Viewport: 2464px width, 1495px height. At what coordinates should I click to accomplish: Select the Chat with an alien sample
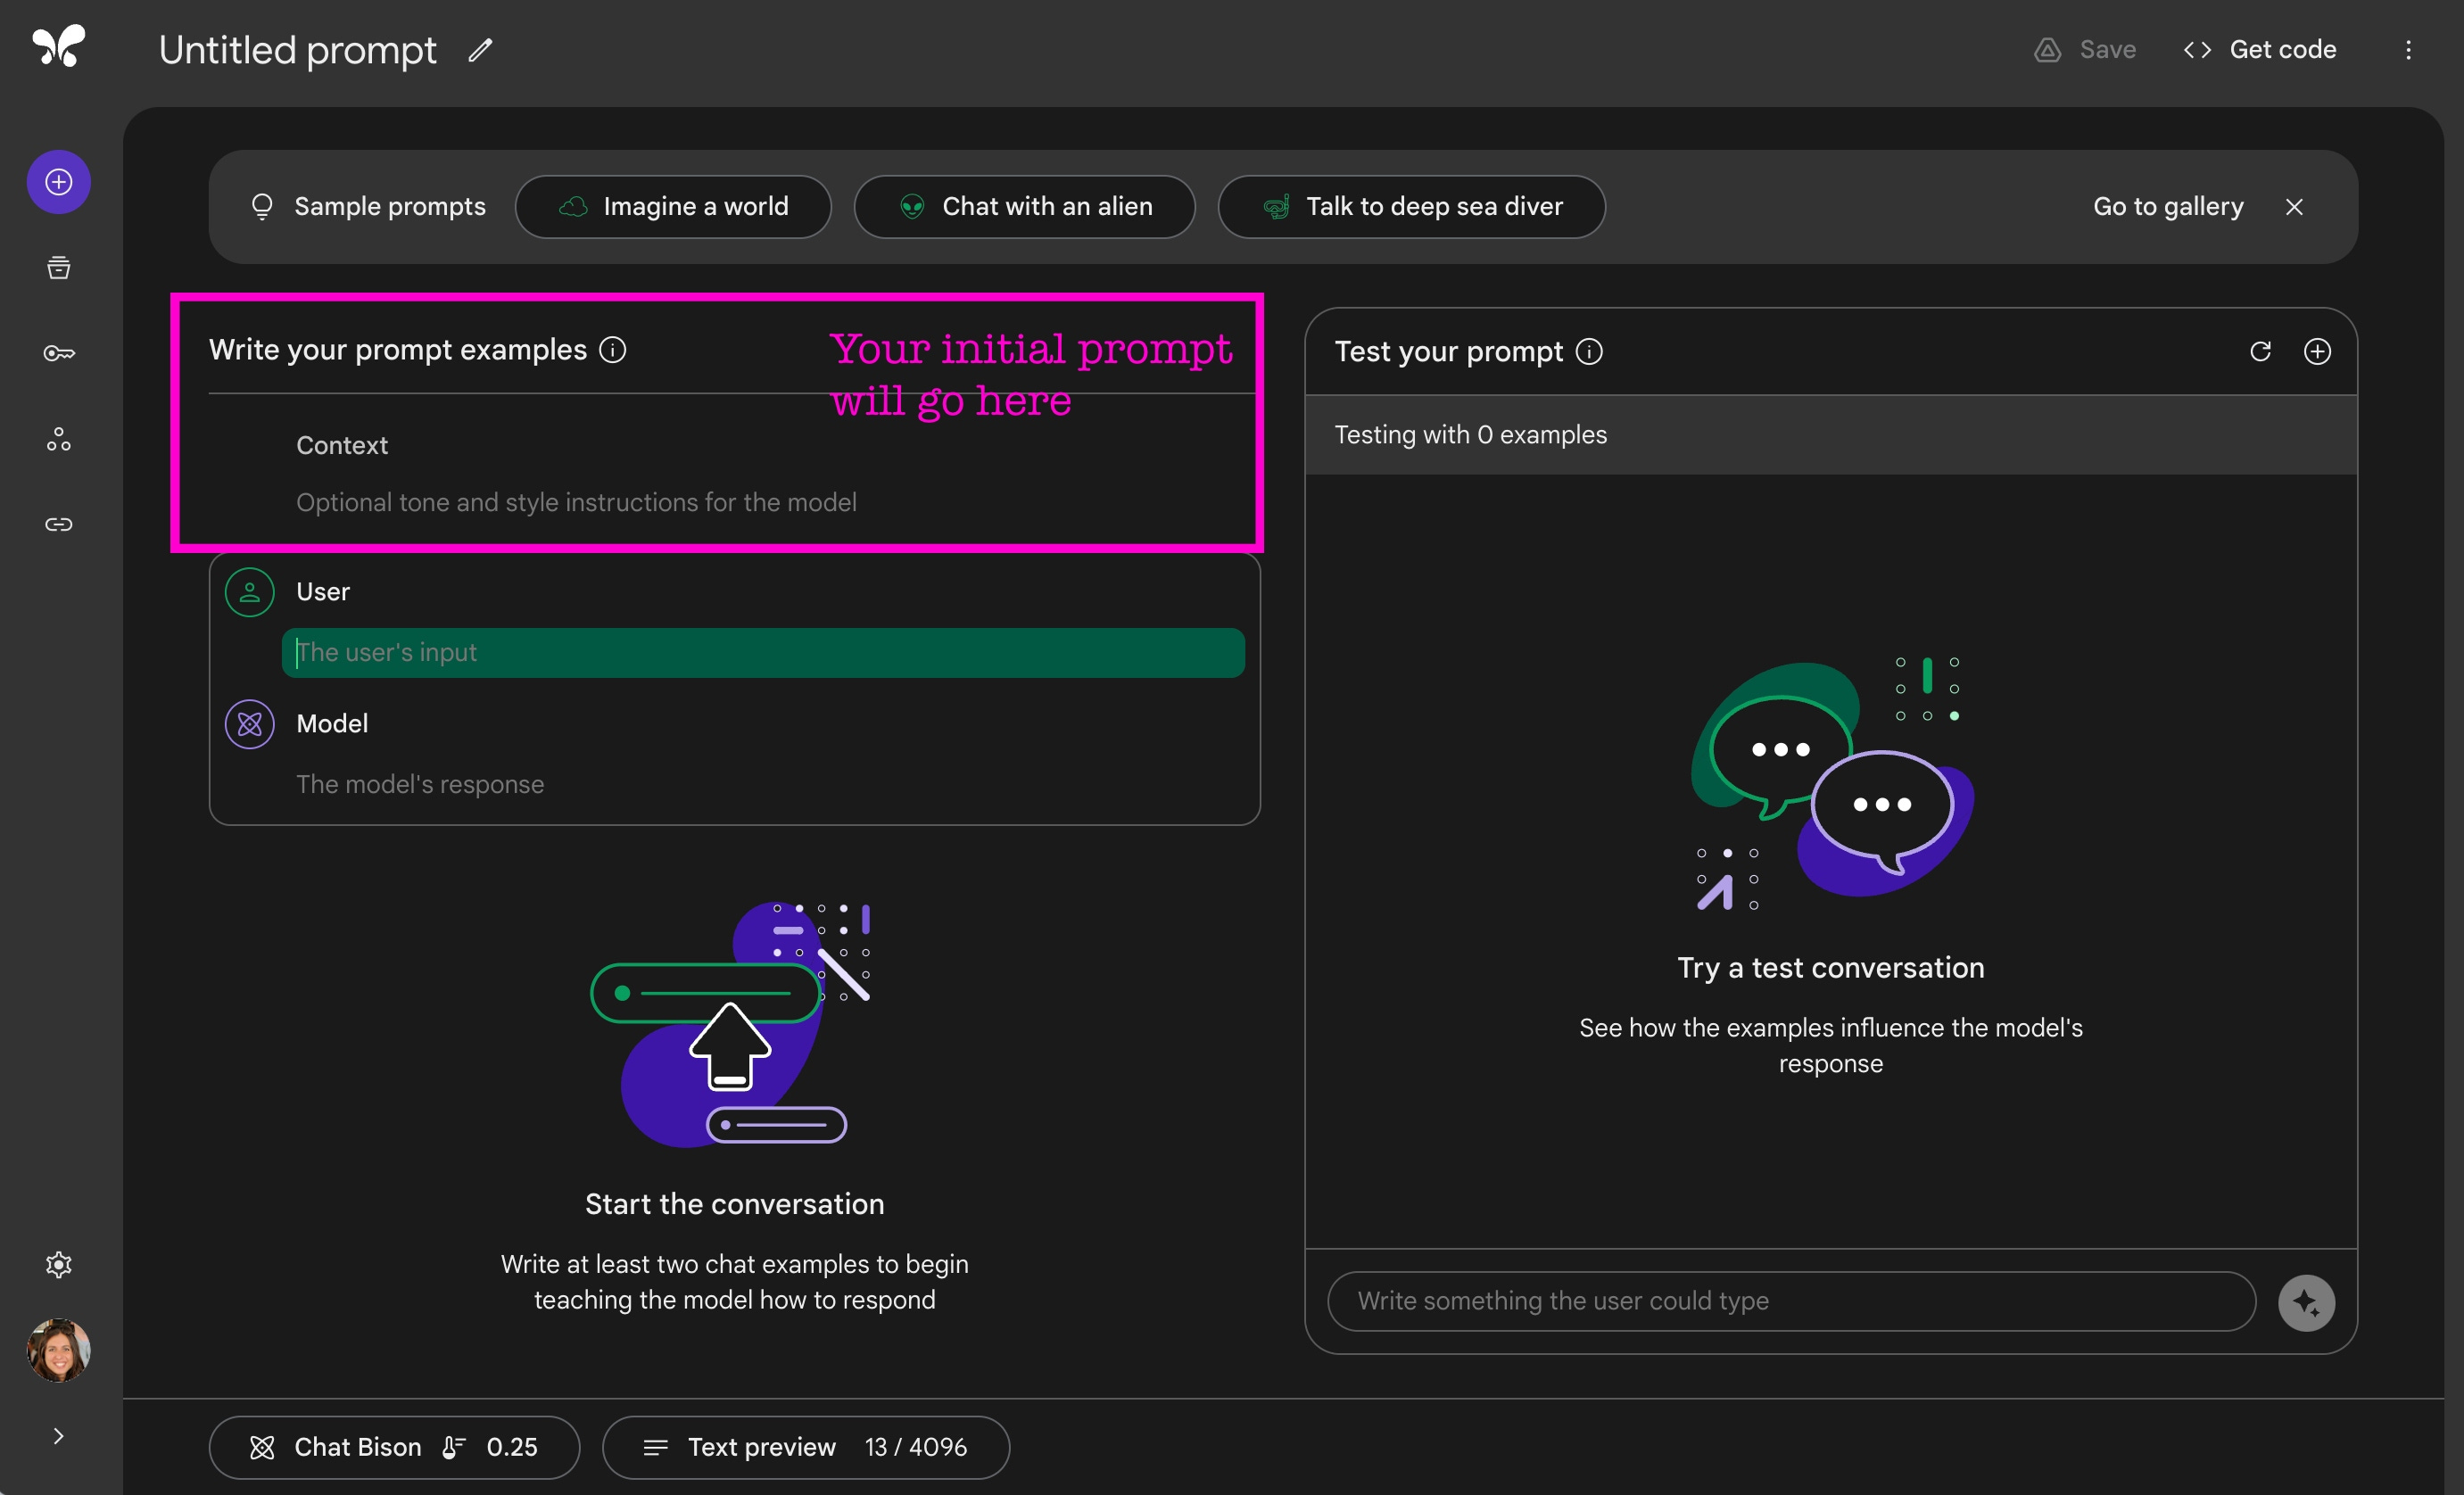coord(1024,207)
